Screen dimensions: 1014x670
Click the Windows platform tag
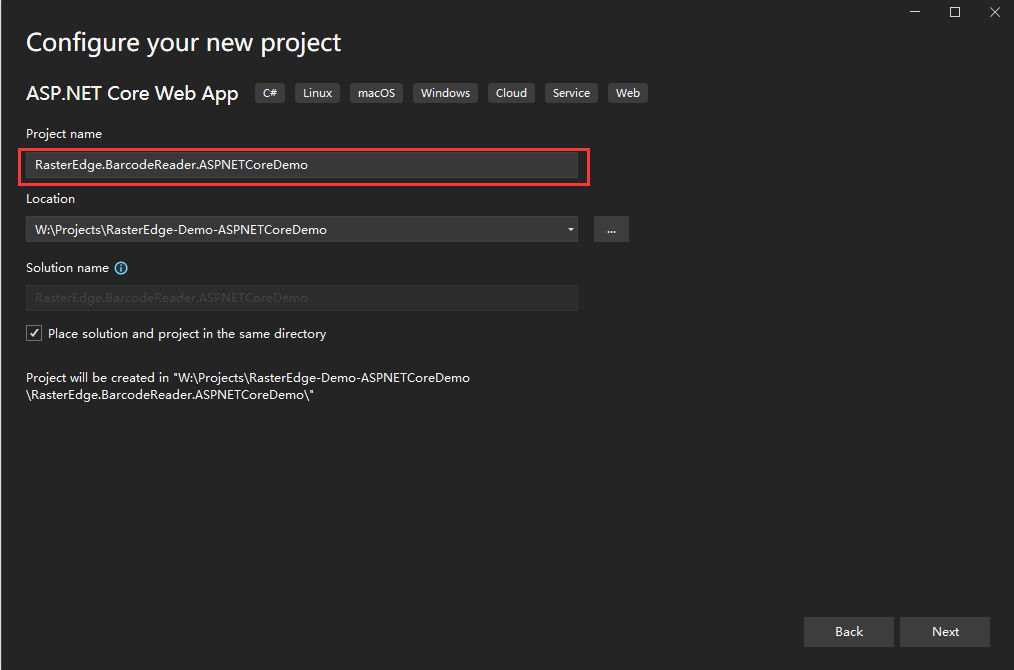444,92
